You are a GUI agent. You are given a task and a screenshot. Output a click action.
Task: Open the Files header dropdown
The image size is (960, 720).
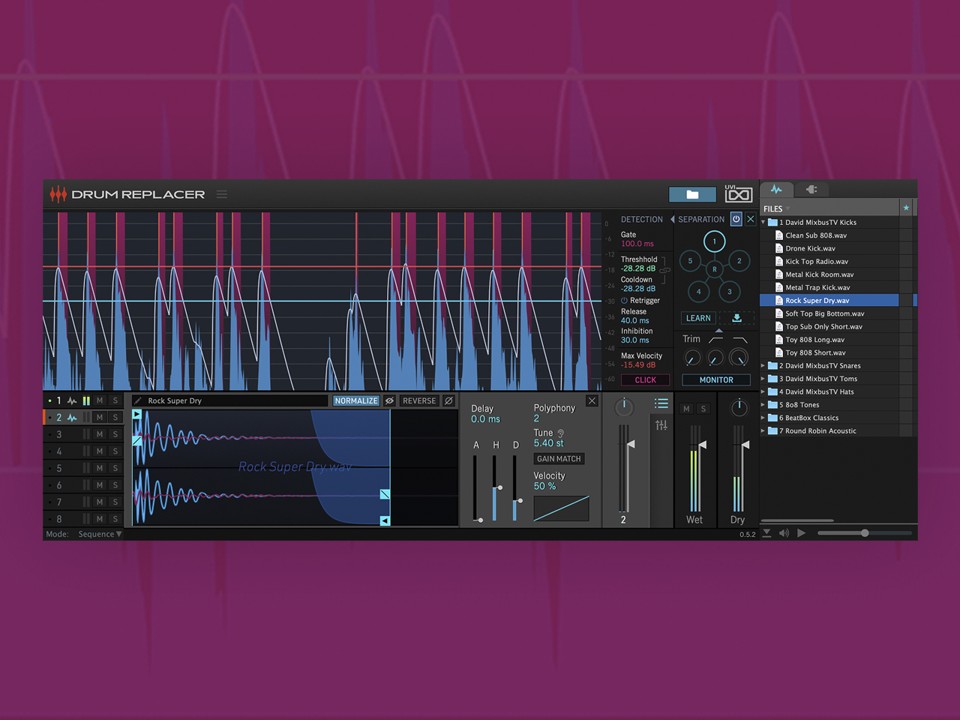788,209
